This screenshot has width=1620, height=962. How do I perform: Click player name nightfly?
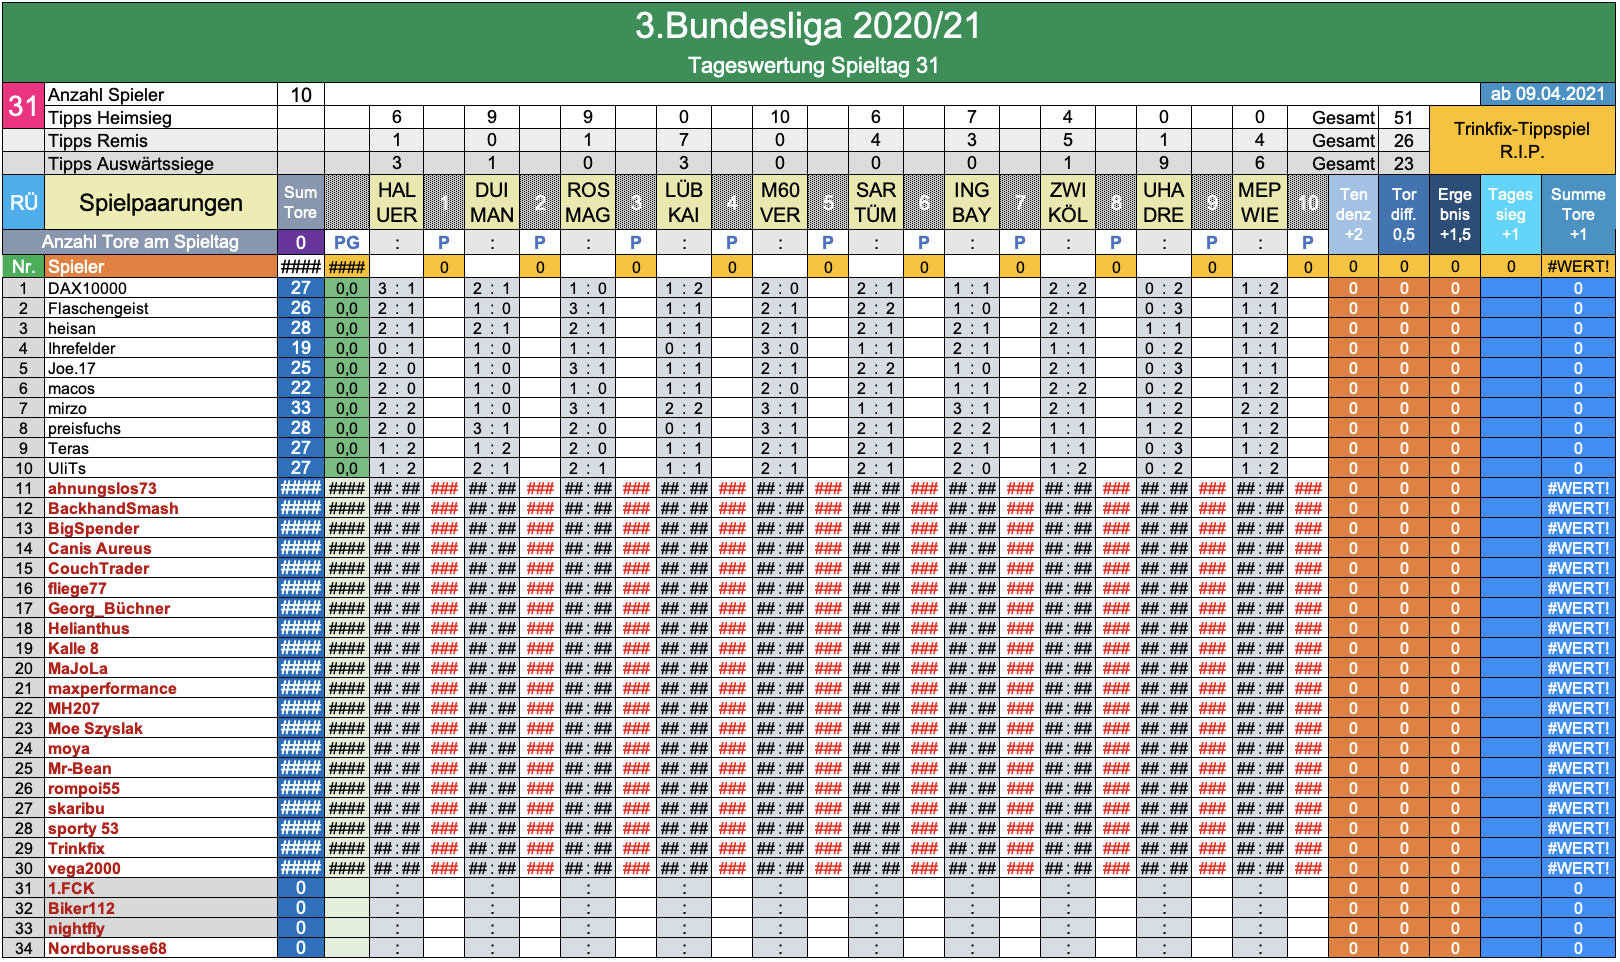point(76,928)
